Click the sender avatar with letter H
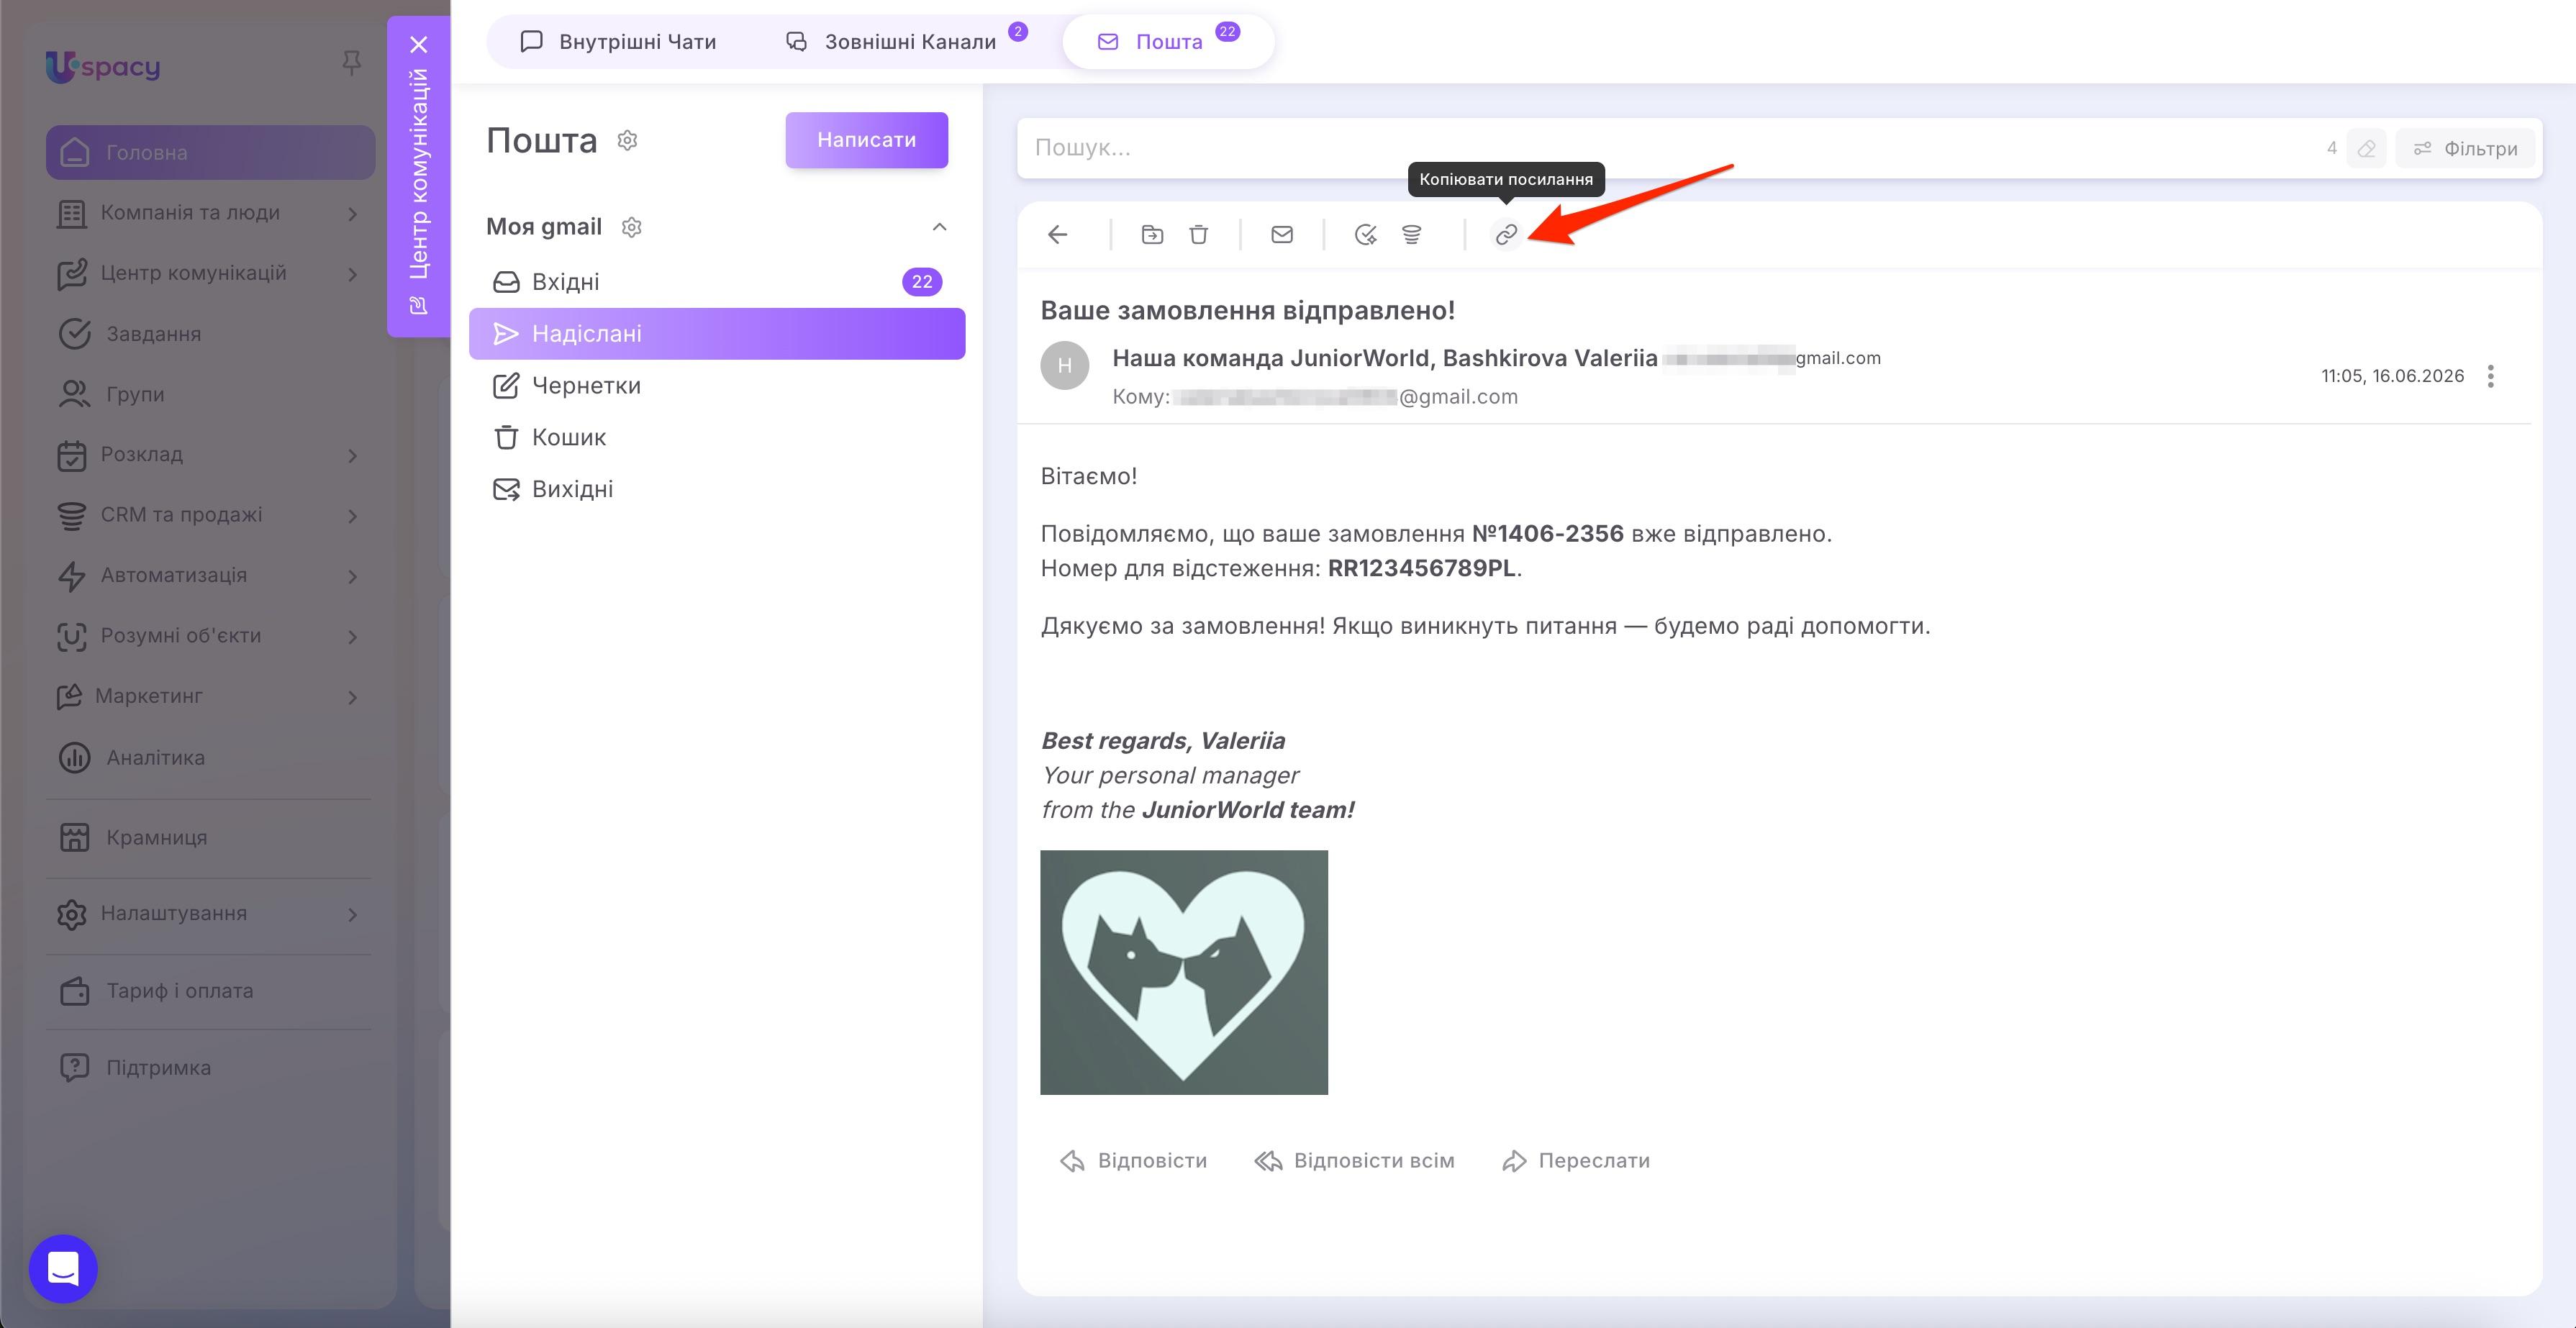This screenshot has width=2576, height=1328. coord(1064,366)
